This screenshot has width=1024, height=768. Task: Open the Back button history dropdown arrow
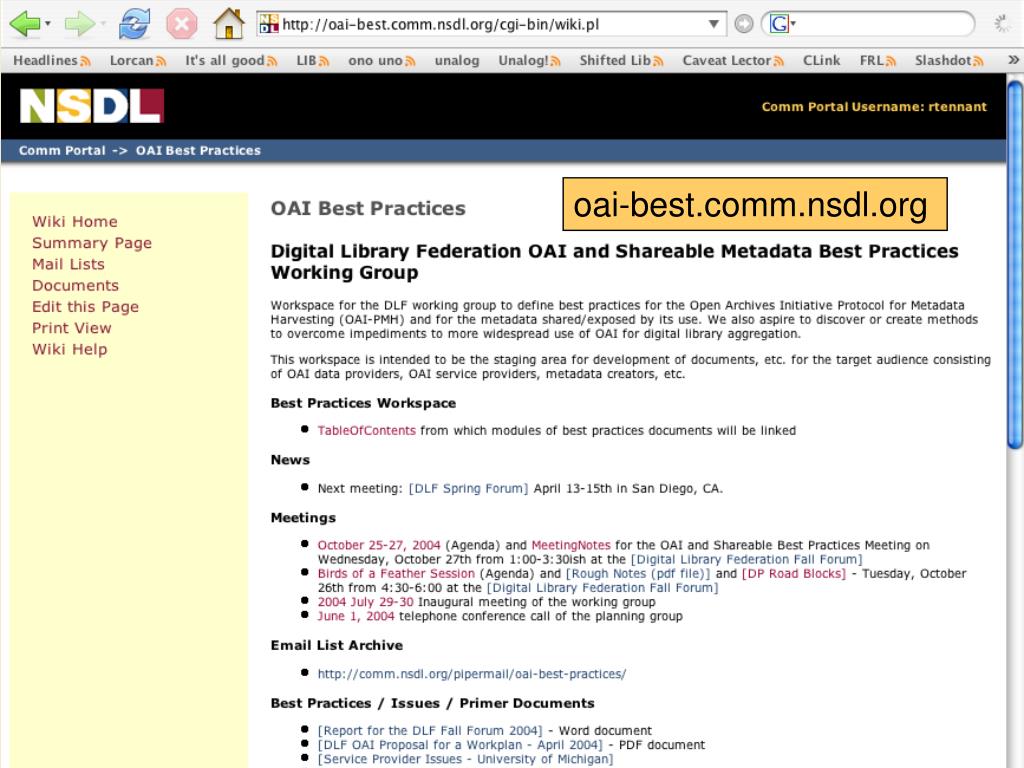tap(48, 24)
